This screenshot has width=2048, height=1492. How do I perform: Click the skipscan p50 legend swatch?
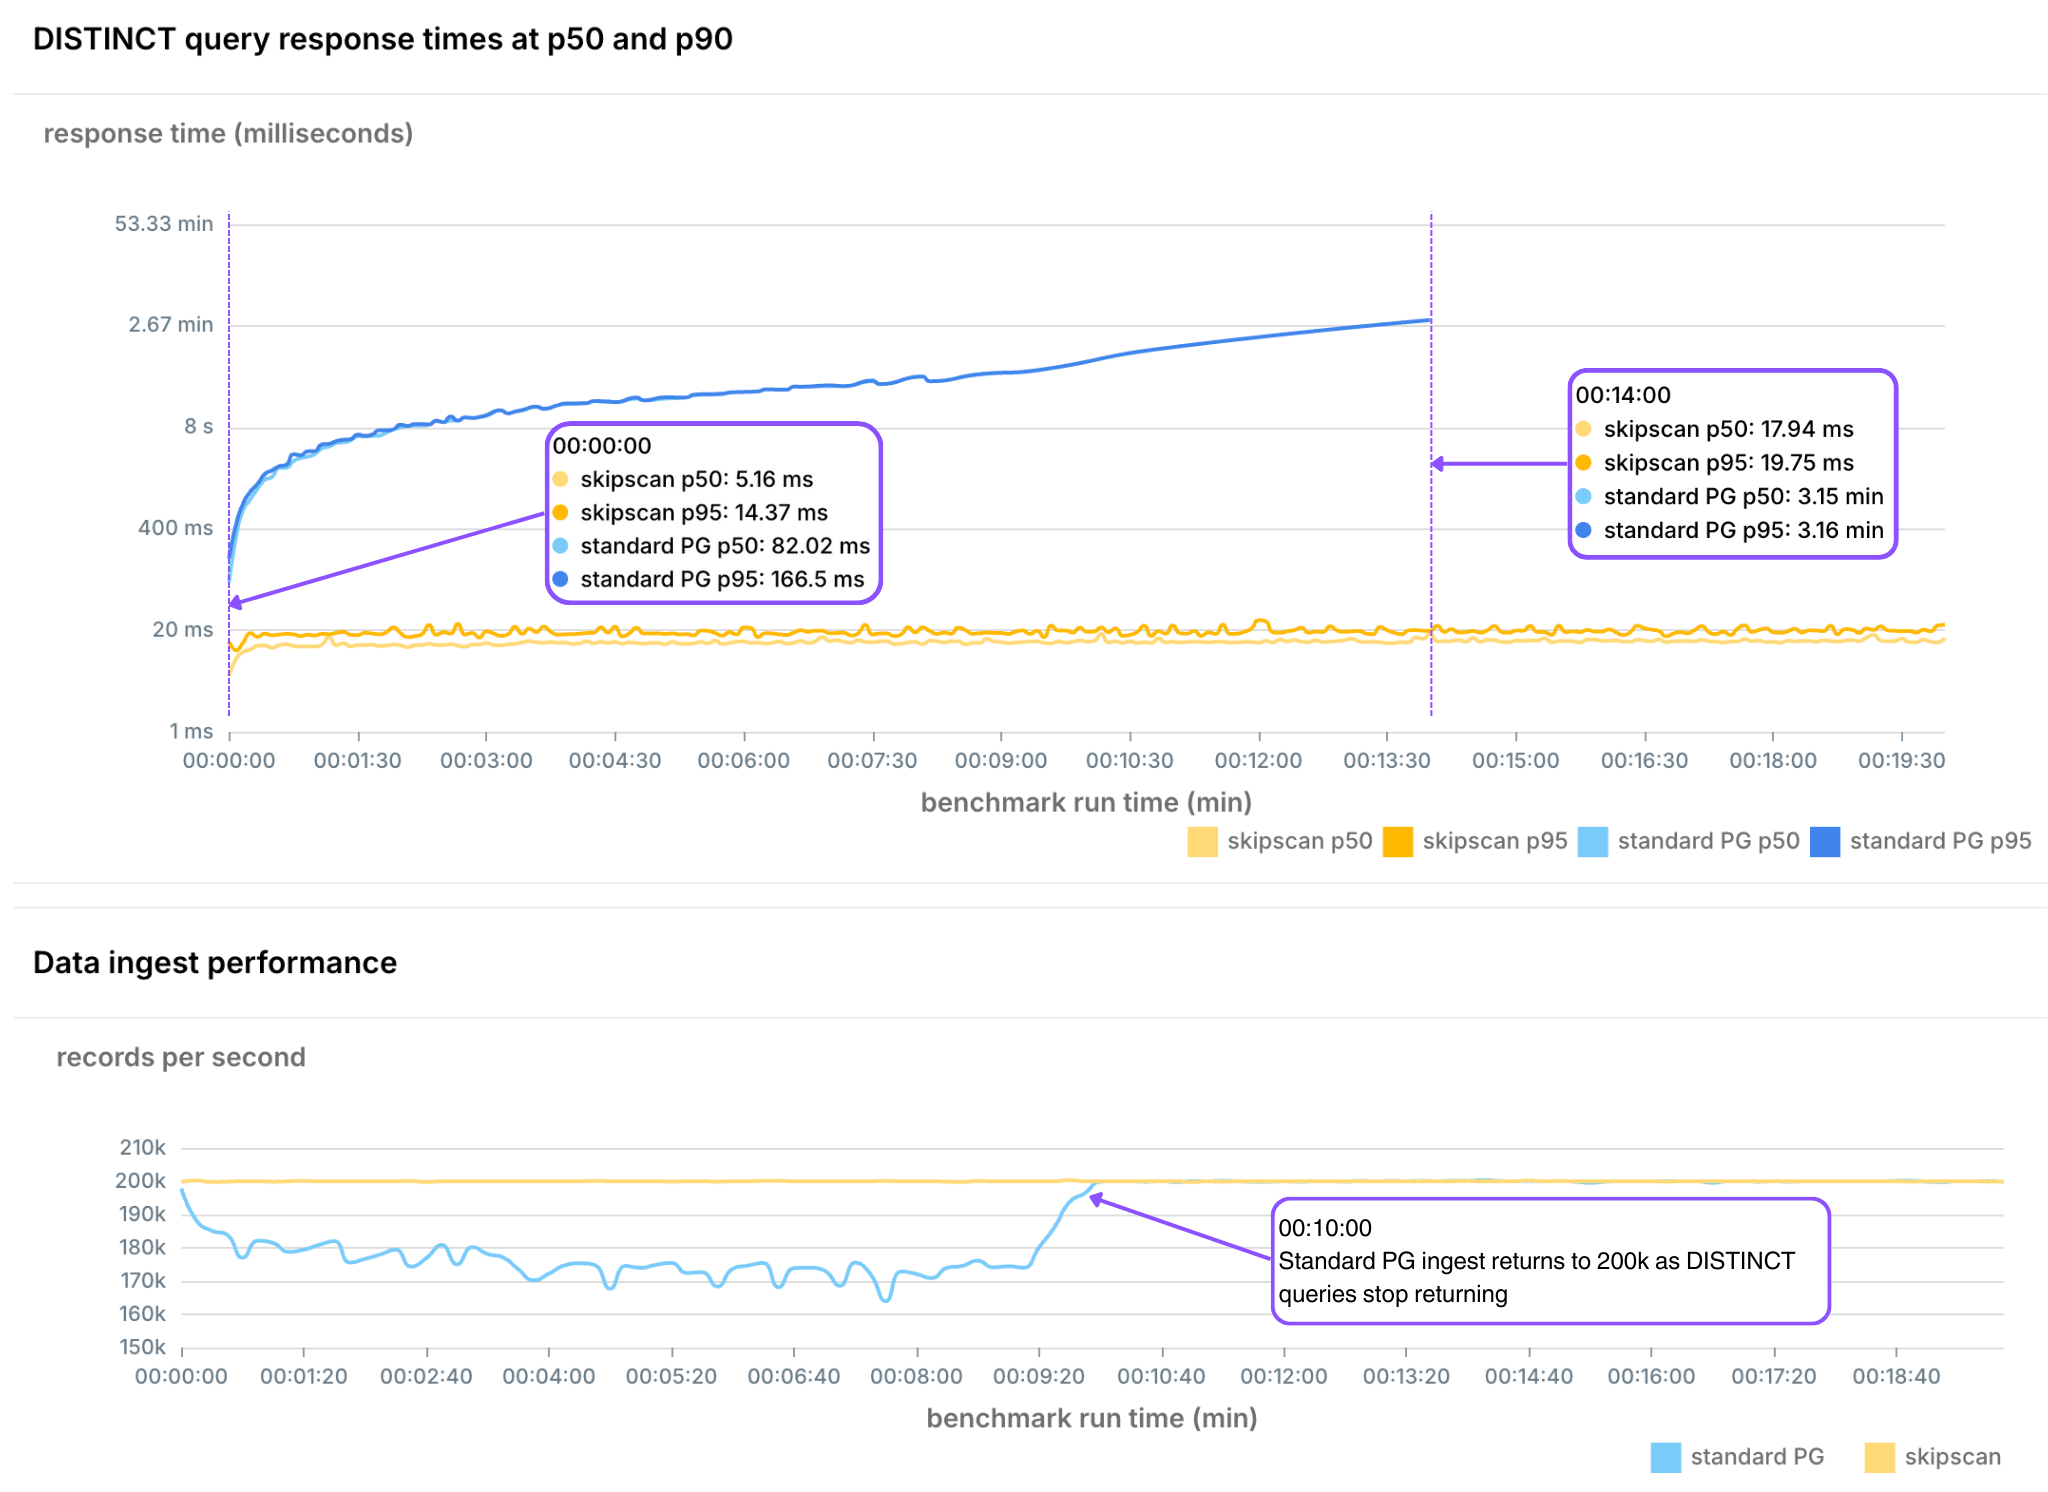pos(1202,842)
